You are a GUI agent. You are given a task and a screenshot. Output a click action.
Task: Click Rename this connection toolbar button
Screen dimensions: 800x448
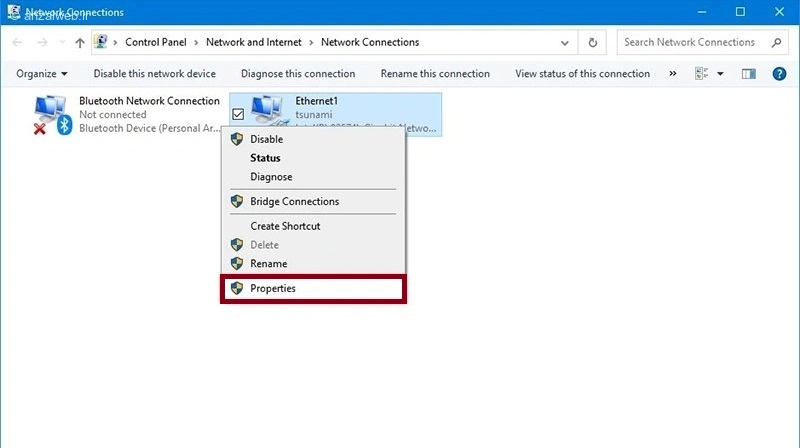435,74
